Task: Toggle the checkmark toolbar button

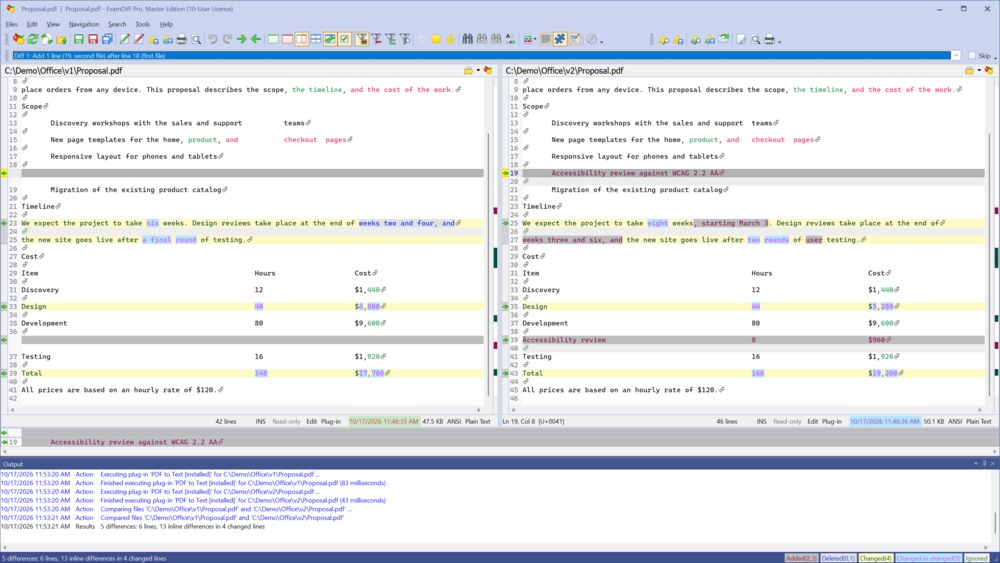Action: coord(344,40)
